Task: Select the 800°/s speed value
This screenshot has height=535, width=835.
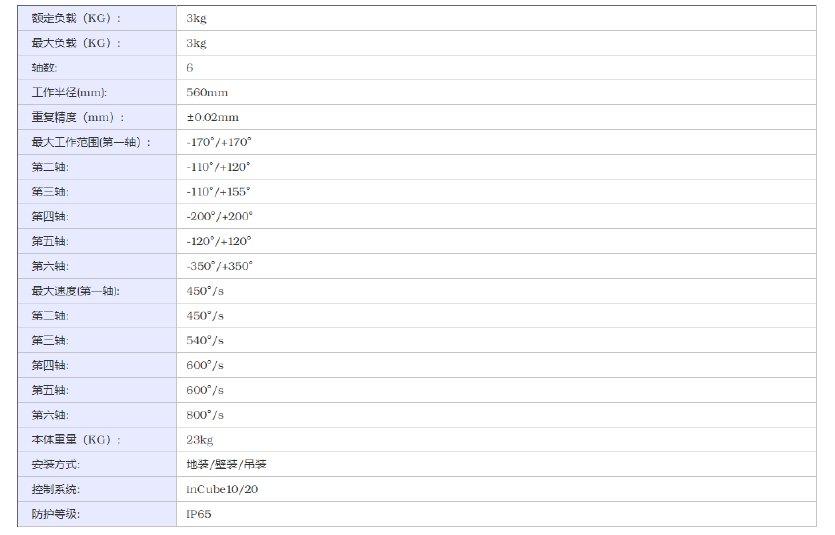Action: click(x=205, y=415)
